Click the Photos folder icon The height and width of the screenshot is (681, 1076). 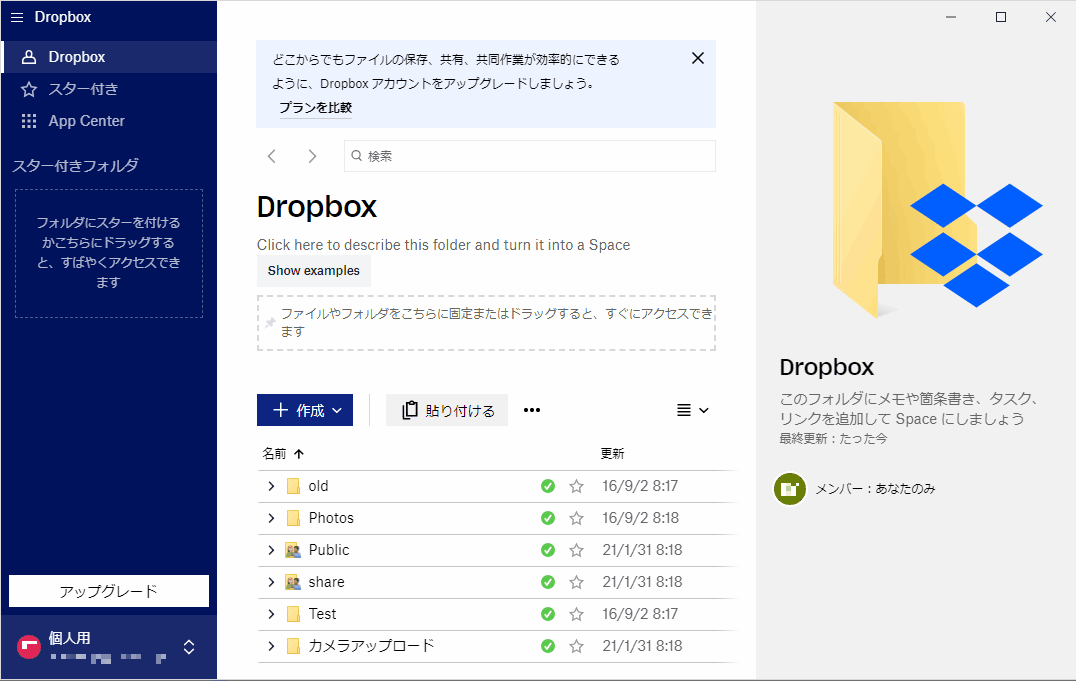[293, 518]
